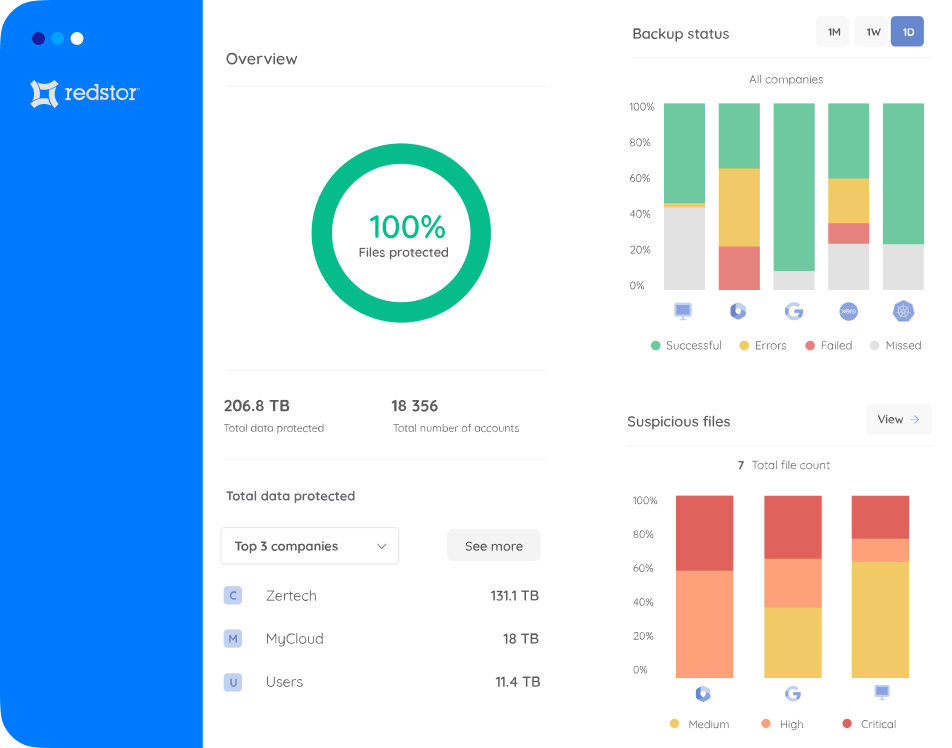Open the Top 3 companies dropdown

pyautogui.click(x=309, y=546)
